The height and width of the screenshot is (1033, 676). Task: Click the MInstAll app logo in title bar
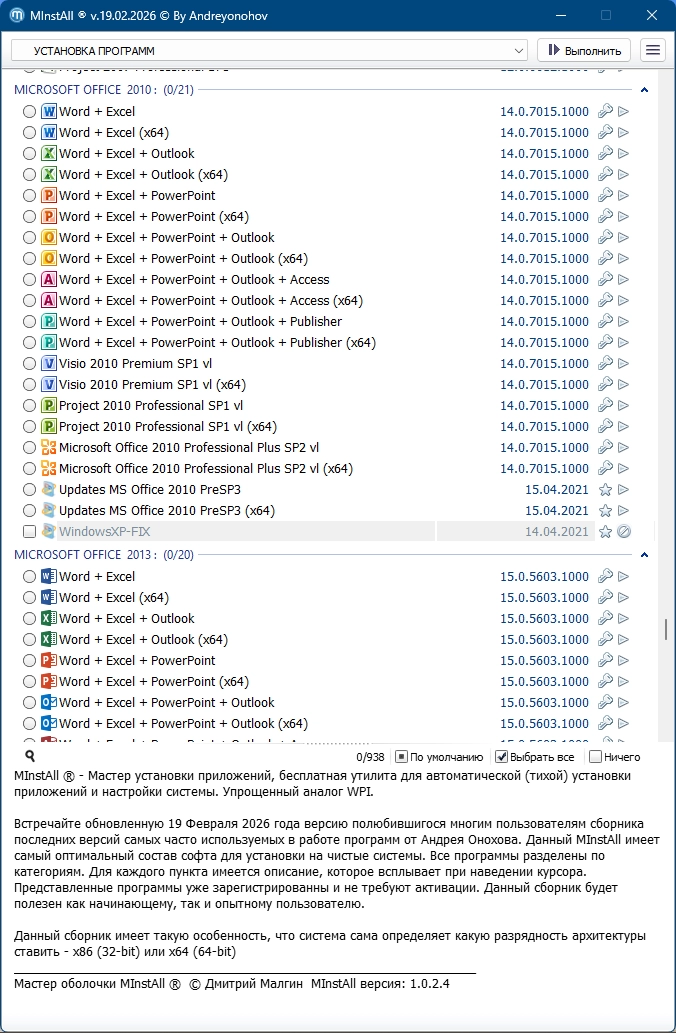click(17, 15)
